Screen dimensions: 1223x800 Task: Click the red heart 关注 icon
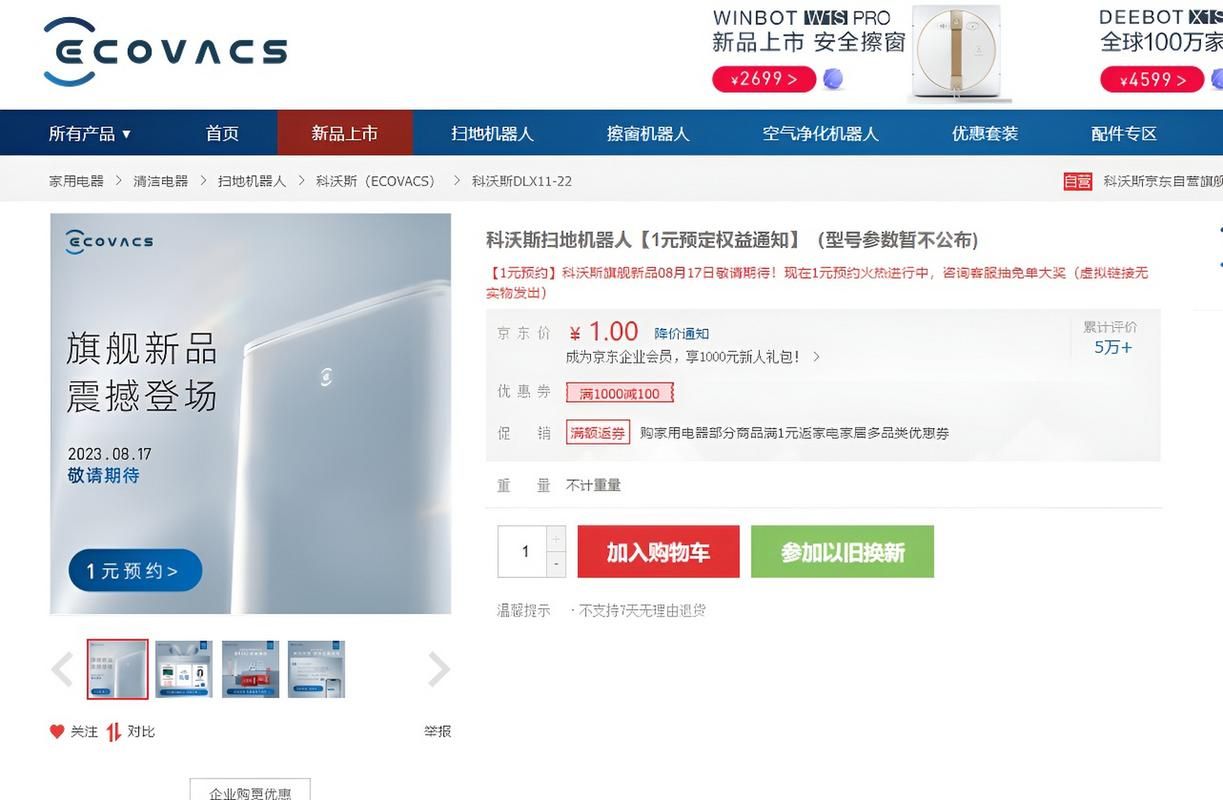pos(57,731)
